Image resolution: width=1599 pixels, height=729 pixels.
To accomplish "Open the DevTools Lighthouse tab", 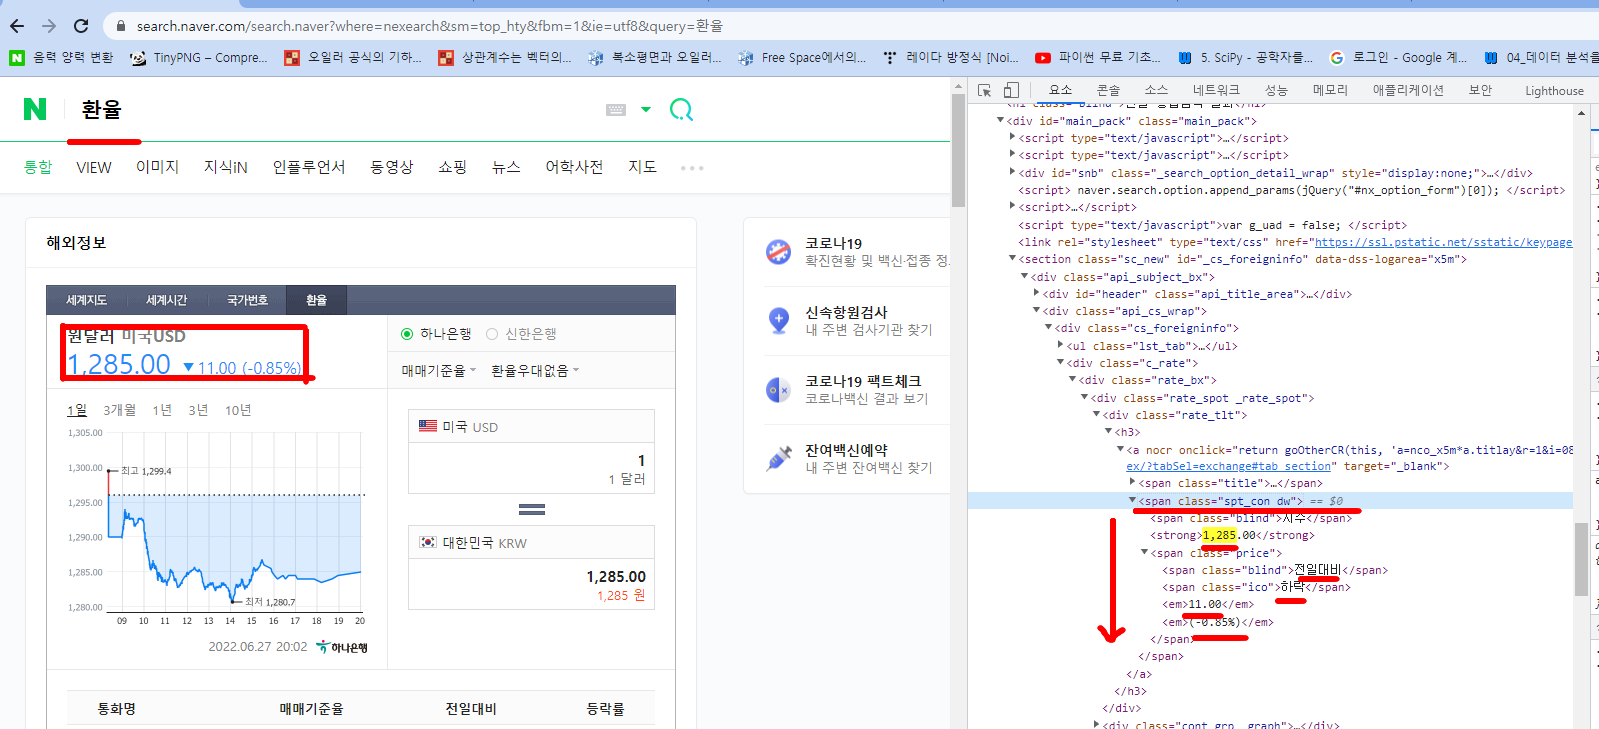I will click(x=1554, y=91).
